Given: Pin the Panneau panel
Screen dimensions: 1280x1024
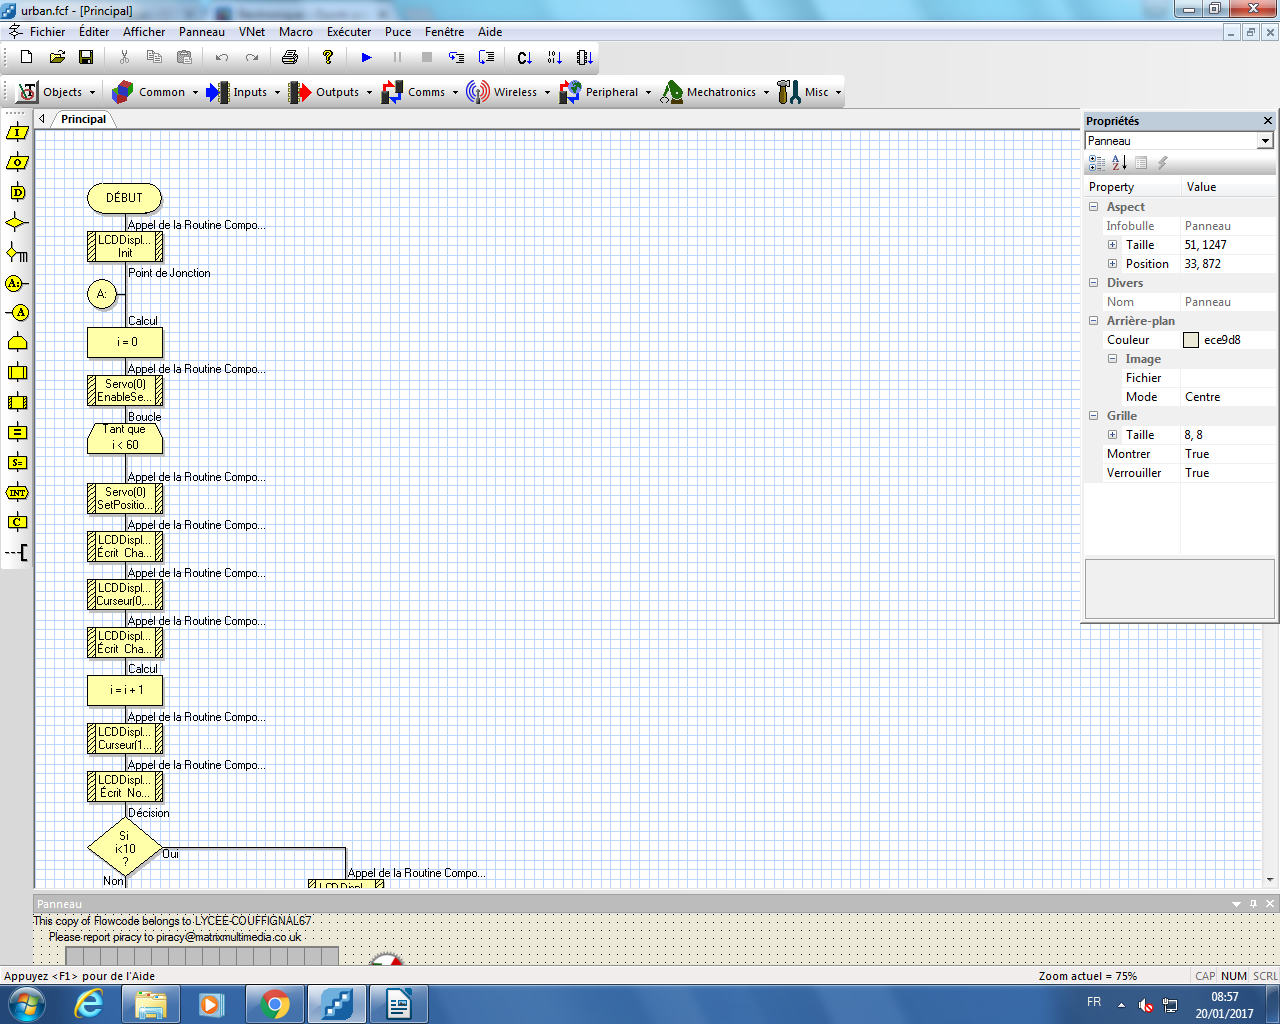Looking at the screenshot, I should tap(1254, 904).
